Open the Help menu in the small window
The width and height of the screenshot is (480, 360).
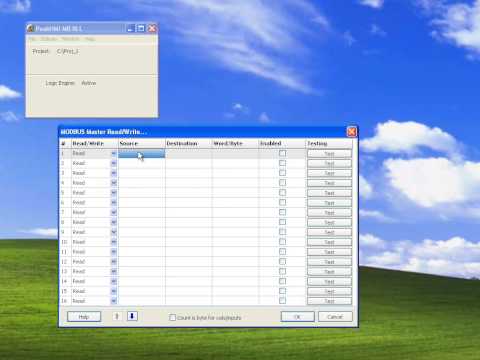coord(90,39)
